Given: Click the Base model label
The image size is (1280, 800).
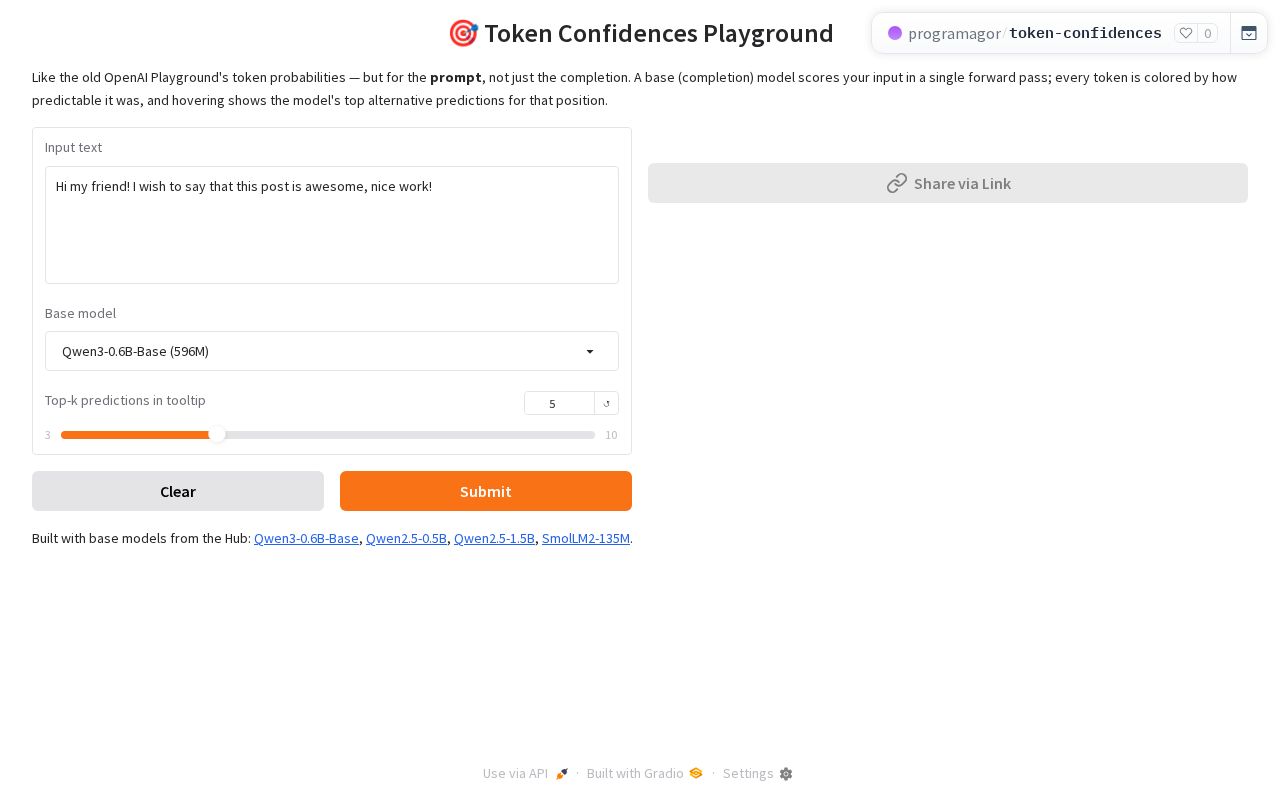Looking at the screenshot, I should point(80,313).
